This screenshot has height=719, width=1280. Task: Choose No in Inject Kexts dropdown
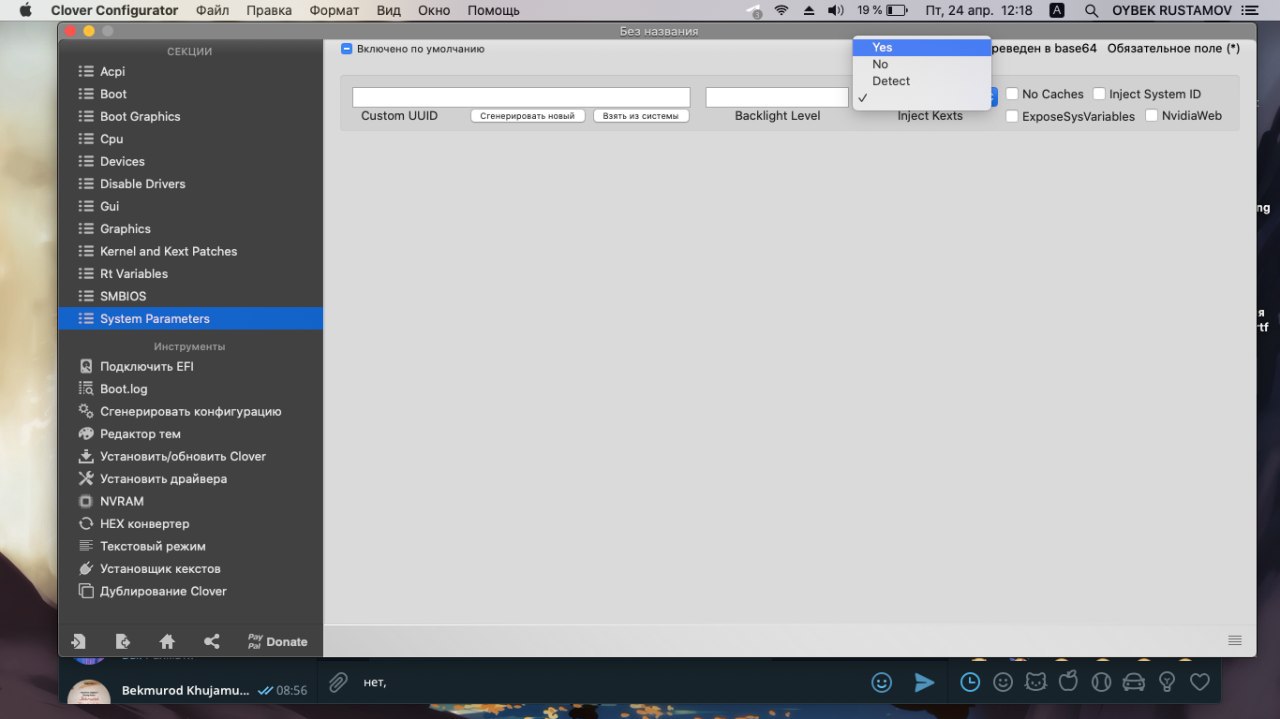(x=922, y=64)
